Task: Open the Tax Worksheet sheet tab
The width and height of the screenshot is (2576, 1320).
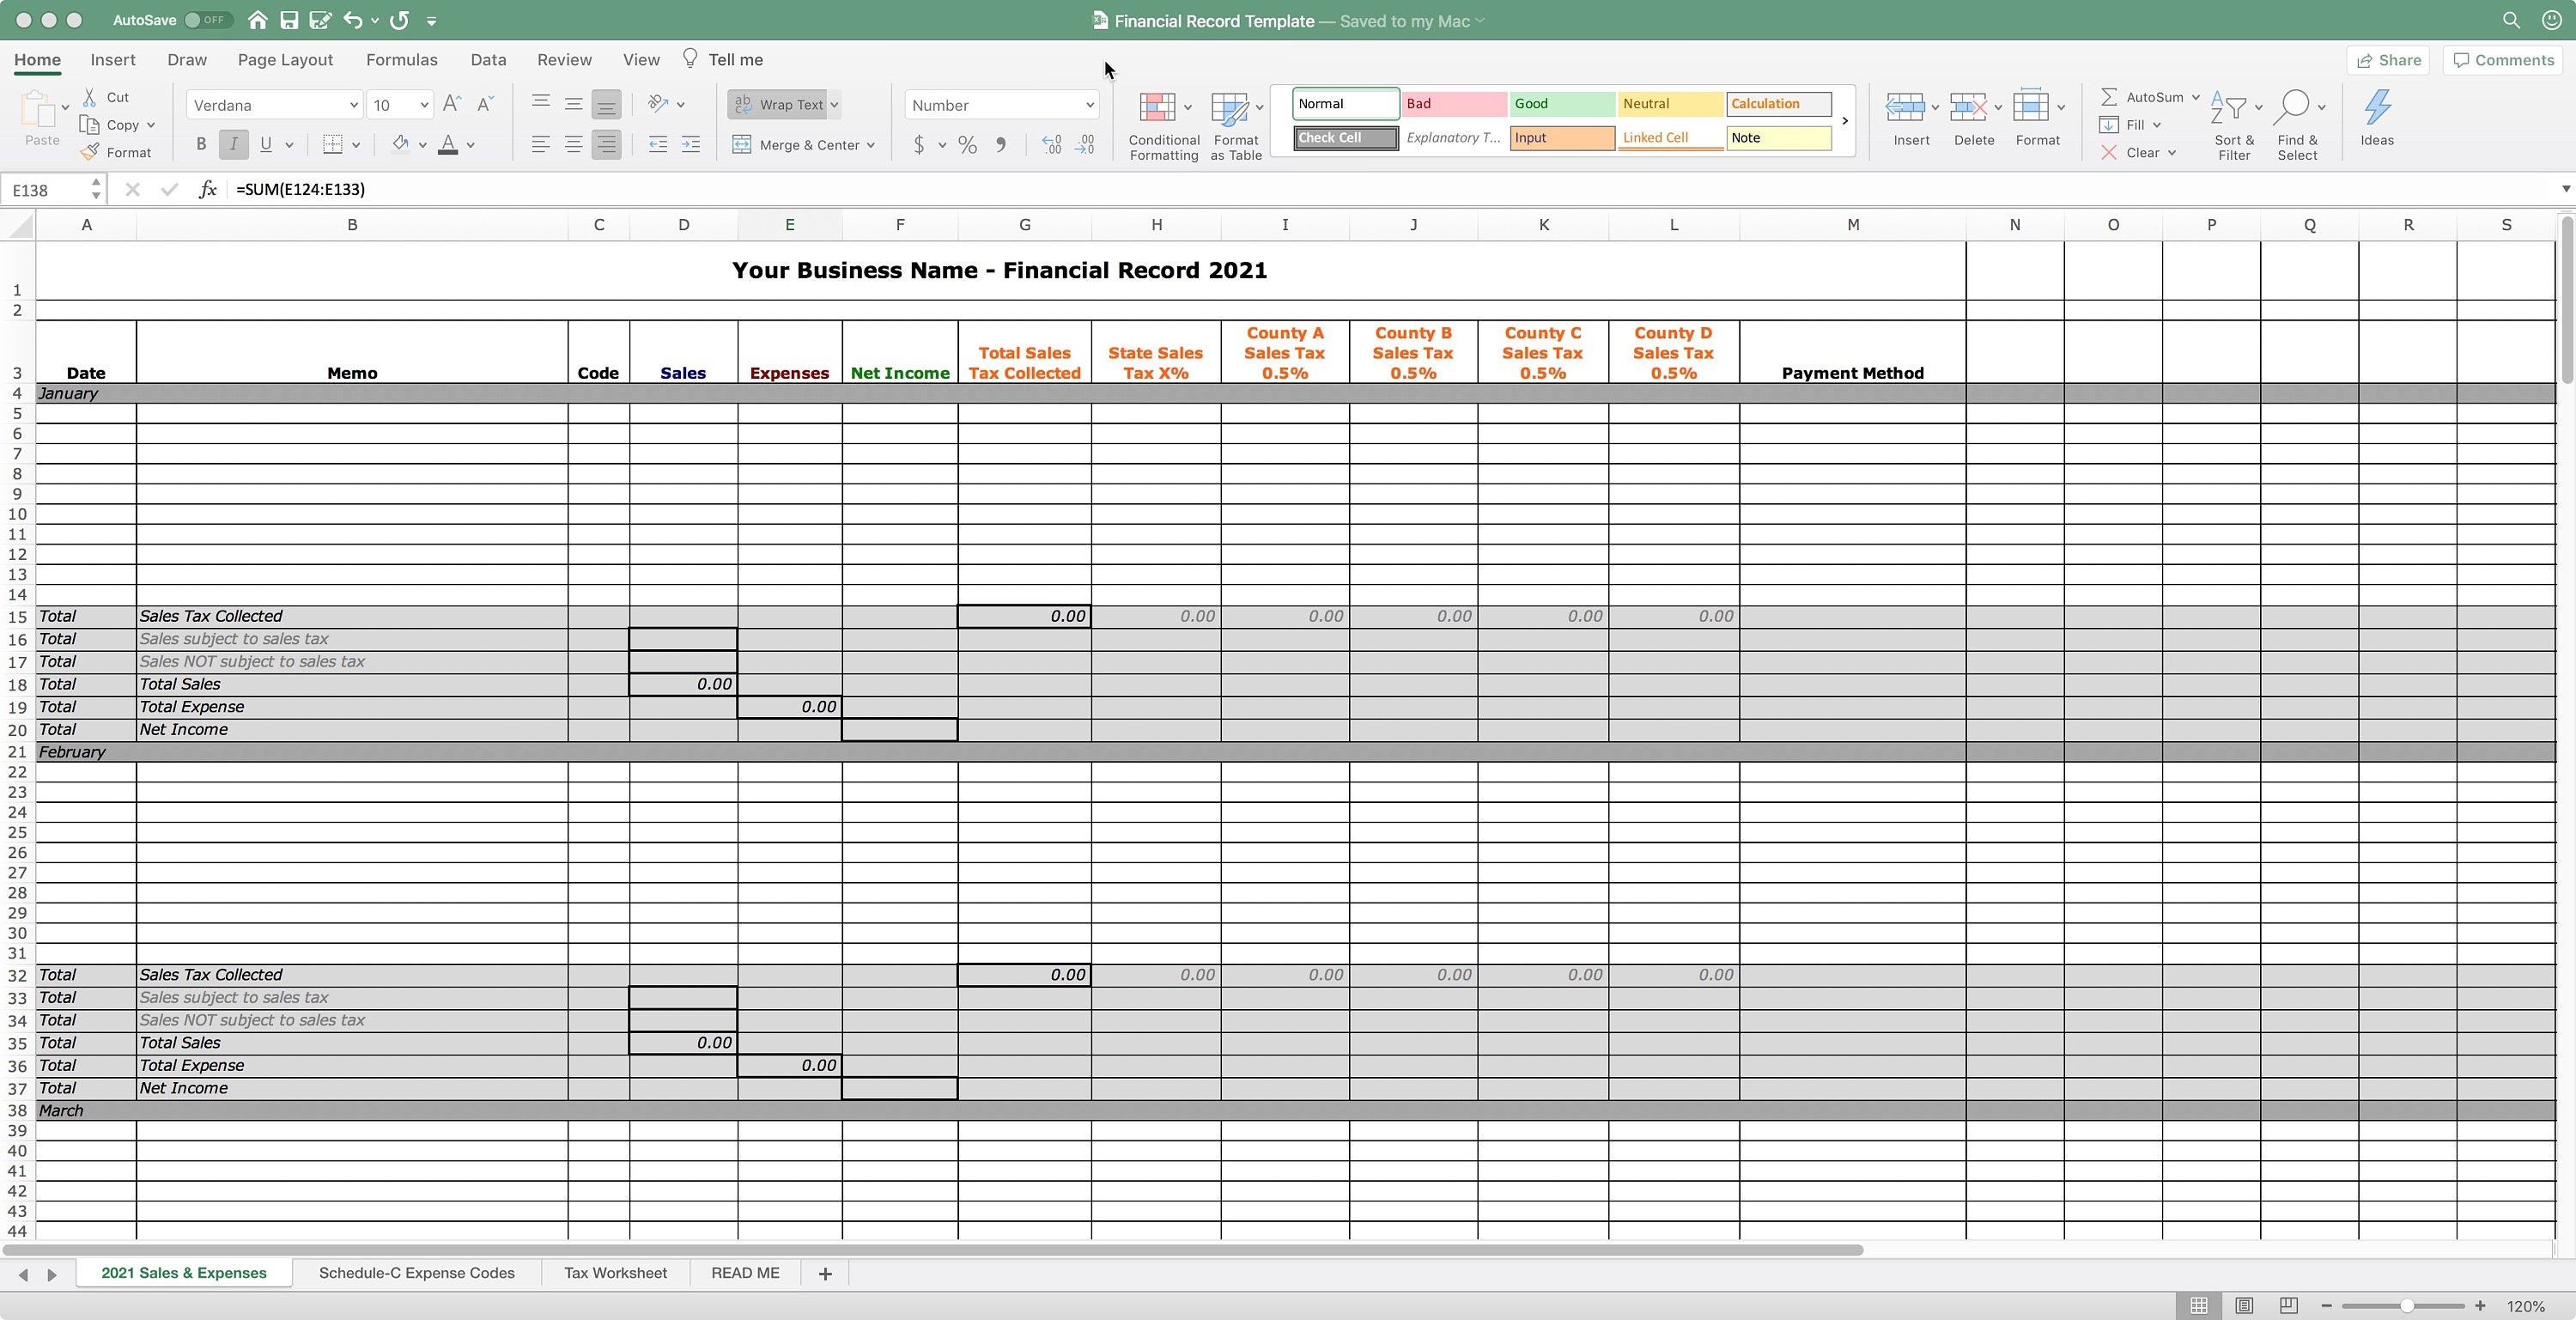Action: pyautogui.click(x=615, y=1273)
